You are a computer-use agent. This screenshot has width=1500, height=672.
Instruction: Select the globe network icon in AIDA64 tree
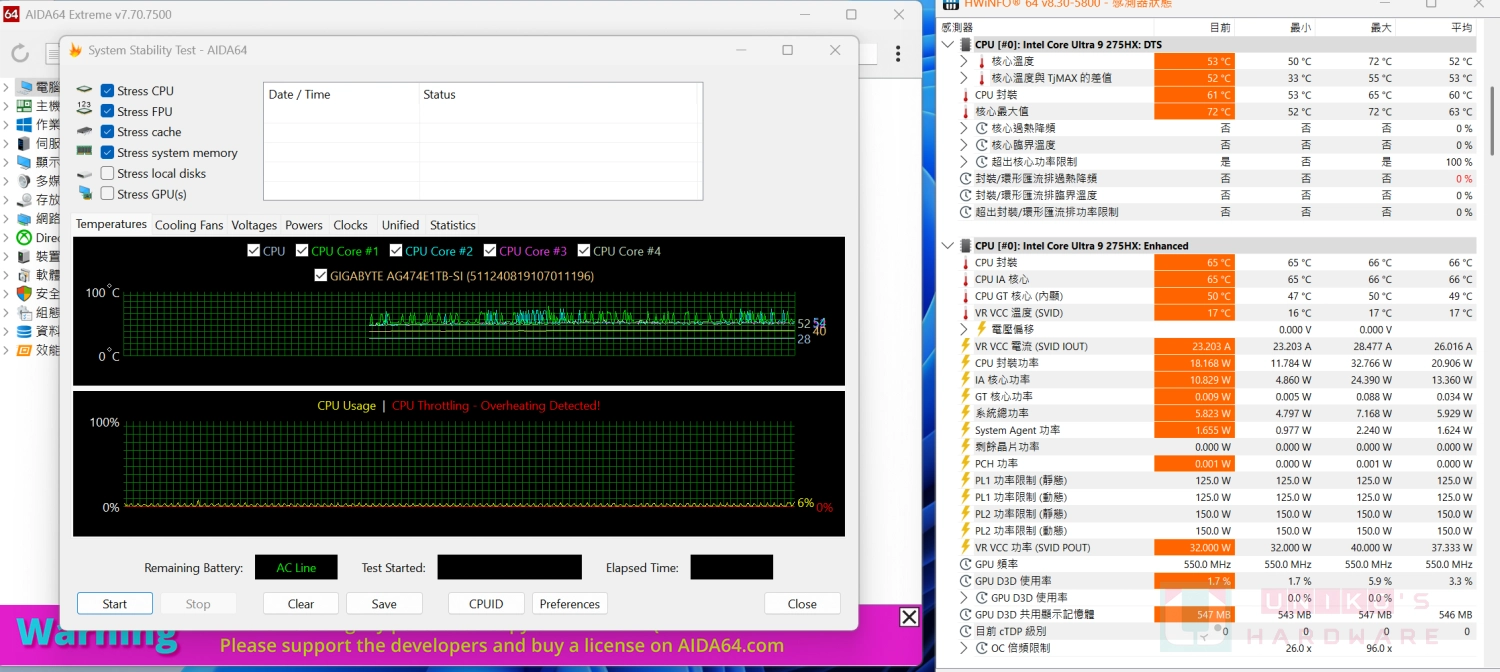[x=24, y=219]
